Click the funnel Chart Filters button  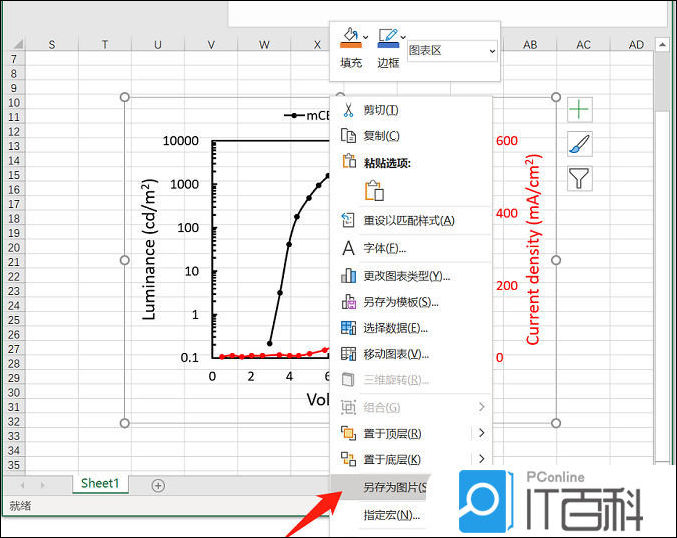pyautogui.click(x=579, y=179)
